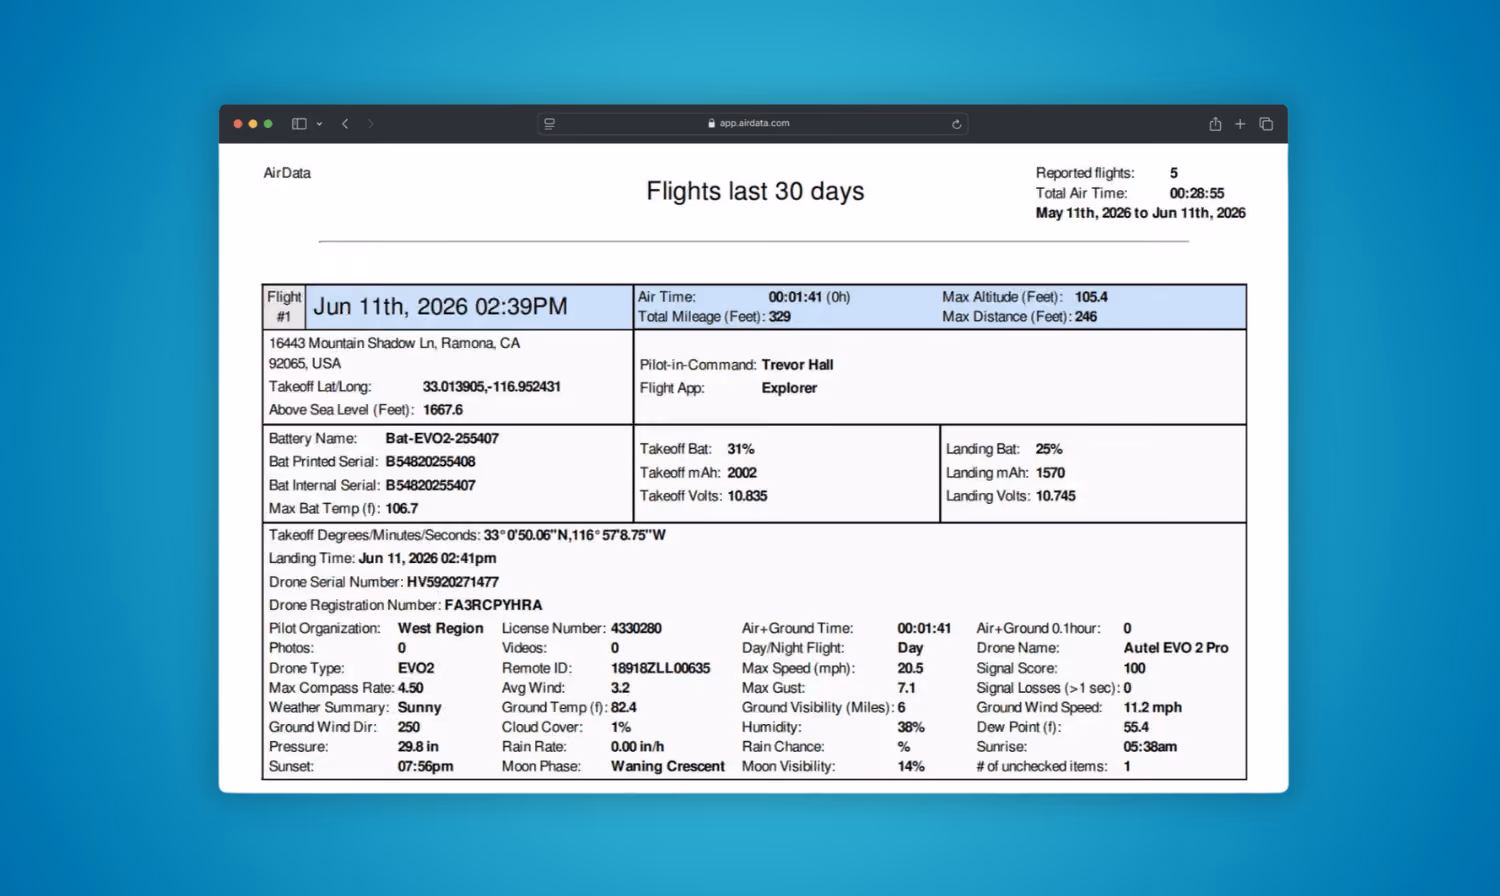Screen dimensions: 1500x896
Task: Select Rain Rate value 0.00 in/h
Action: tap(637, 747)
